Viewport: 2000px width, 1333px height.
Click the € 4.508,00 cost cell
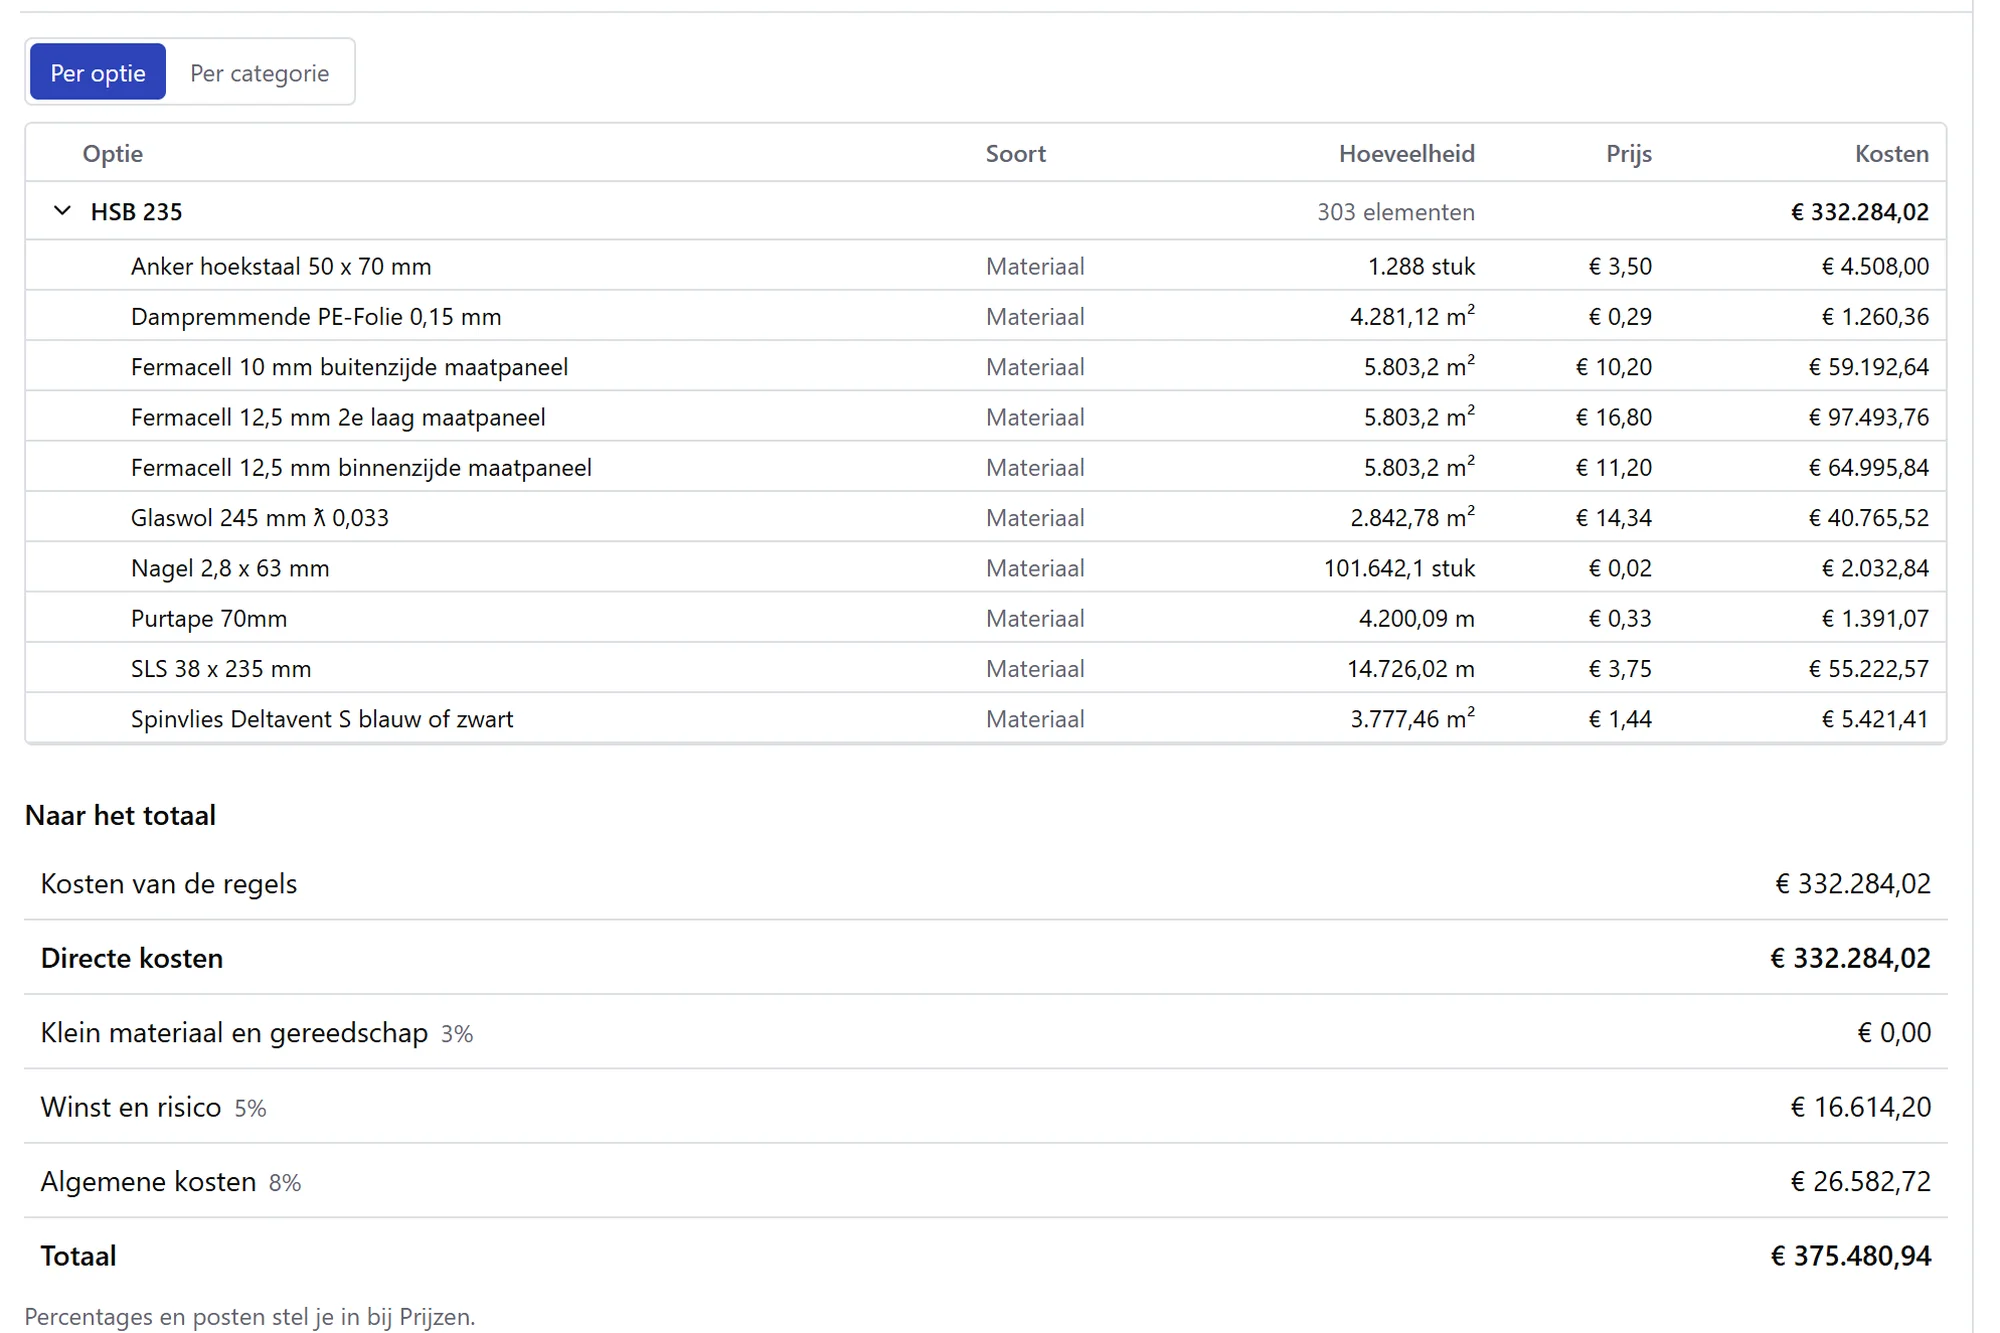pyautogui.click(x=1875, y=266)
